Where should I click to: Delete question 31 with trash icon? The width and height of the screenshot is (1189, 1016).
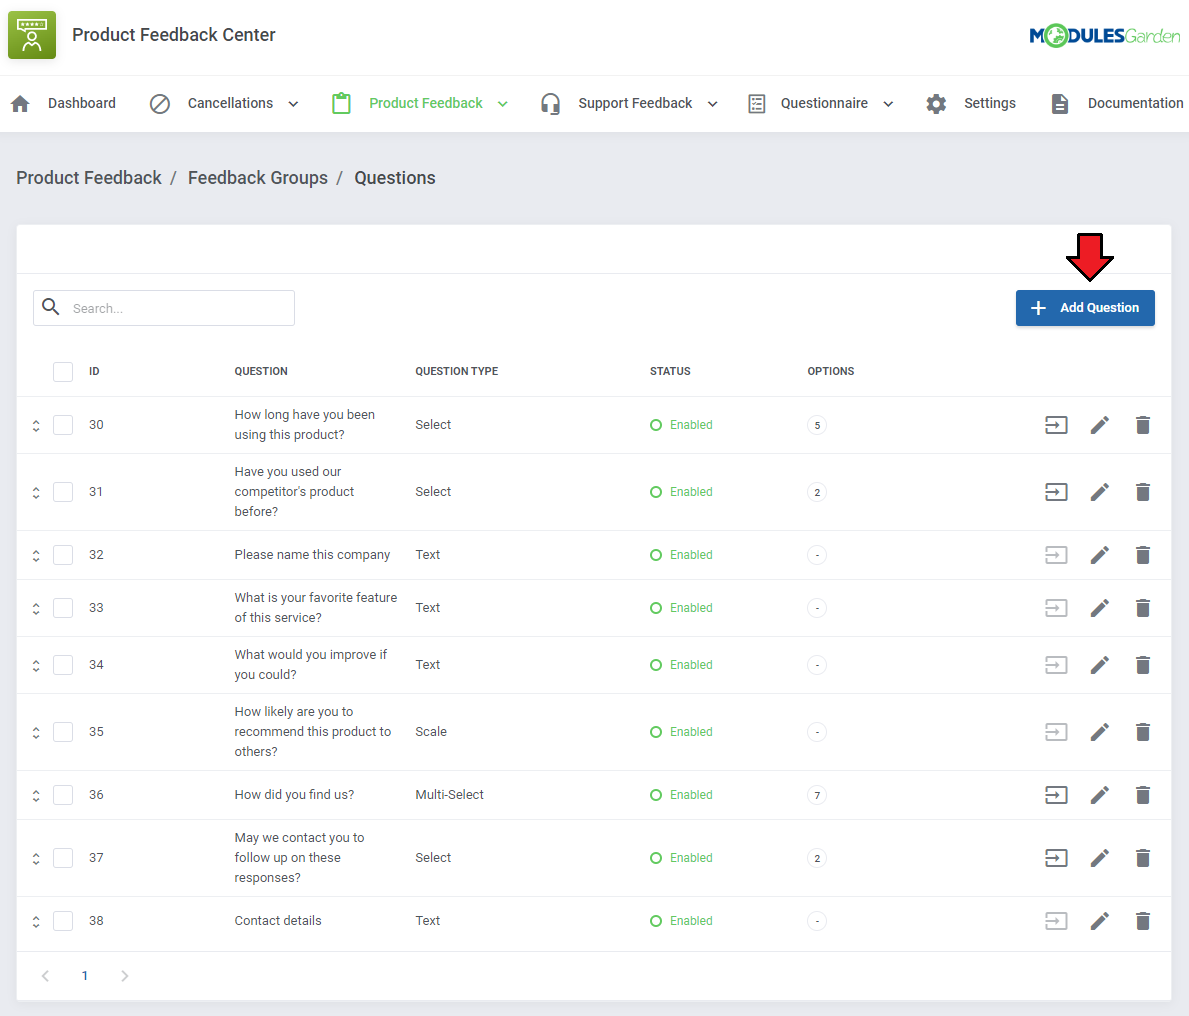[1143, 492]
